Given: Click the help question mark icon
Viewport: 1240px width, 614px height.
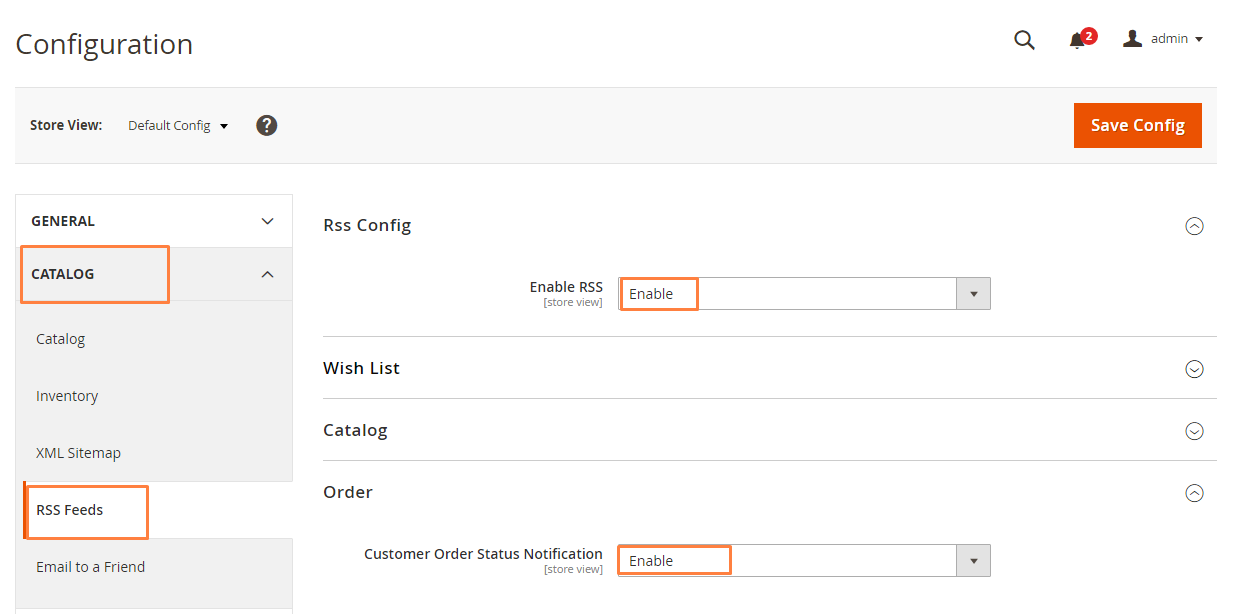Looking at the screenshot, I should pyautogui.click(x=266, y=125).
